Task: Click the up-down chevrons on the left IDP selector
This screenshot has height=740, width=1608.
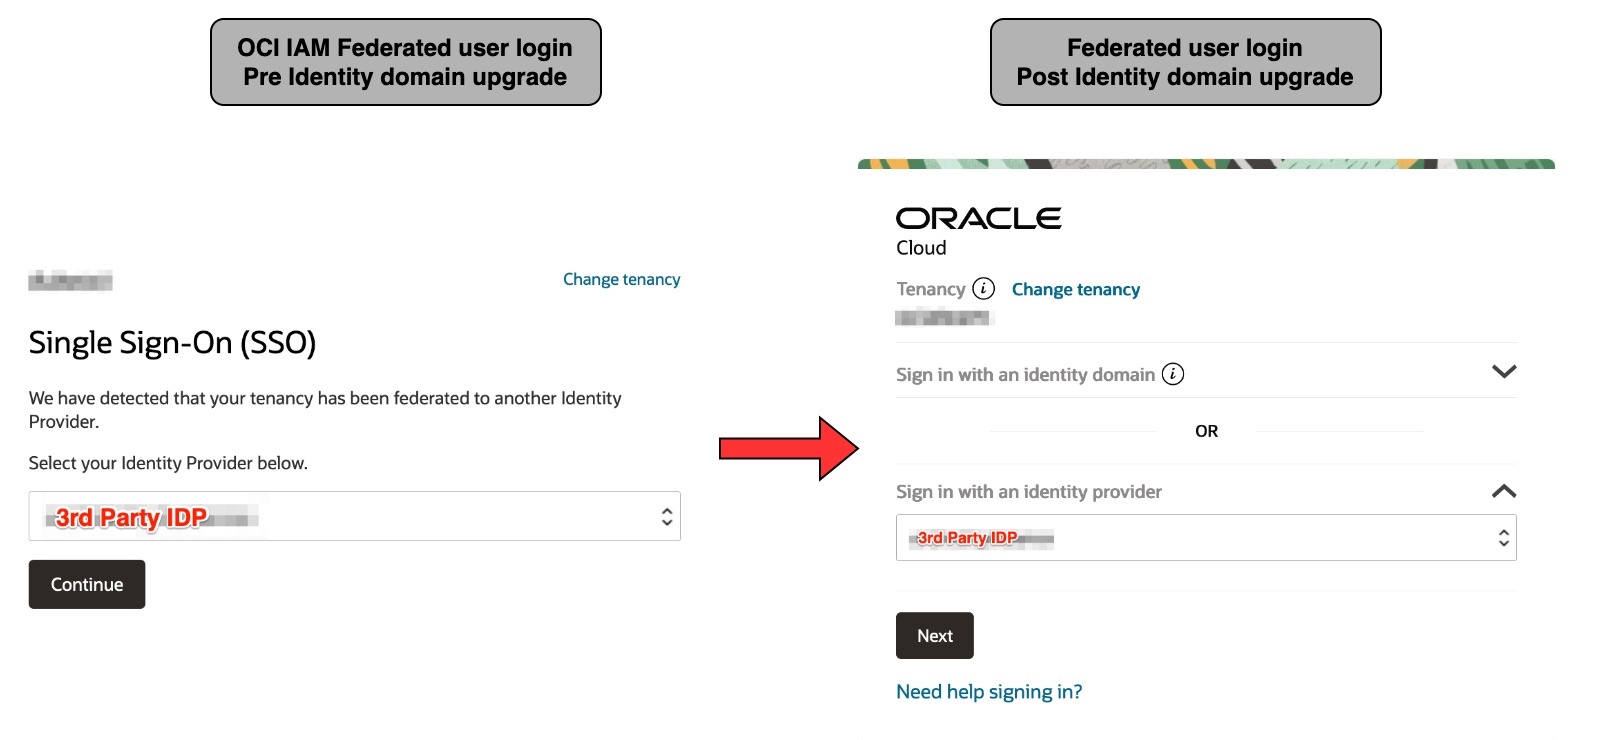Action: [667, 515]
